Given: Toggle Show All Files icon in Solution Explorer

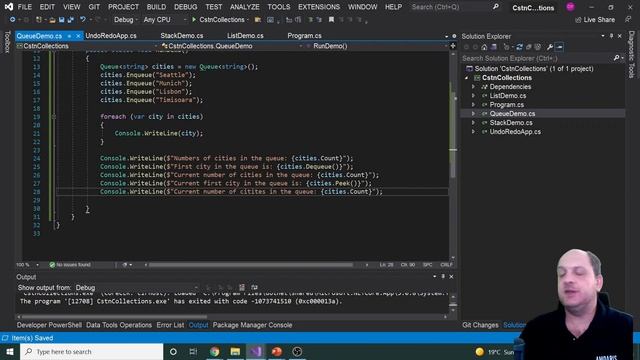Looking at the screenshot, I should pos(538,47).
